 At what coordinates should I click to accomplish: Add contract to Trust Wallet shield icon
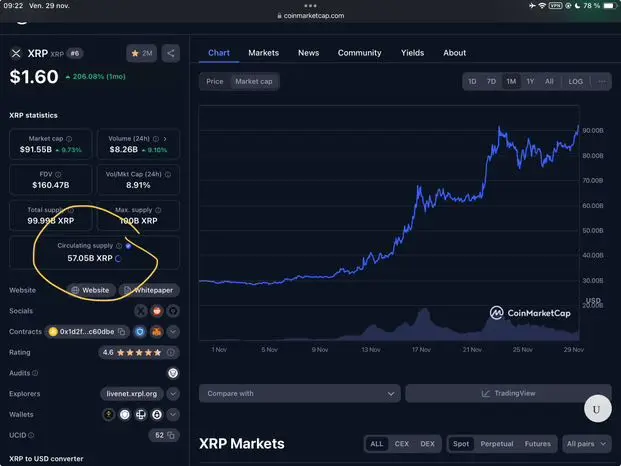pyautogui.click(x=140, y=331)
